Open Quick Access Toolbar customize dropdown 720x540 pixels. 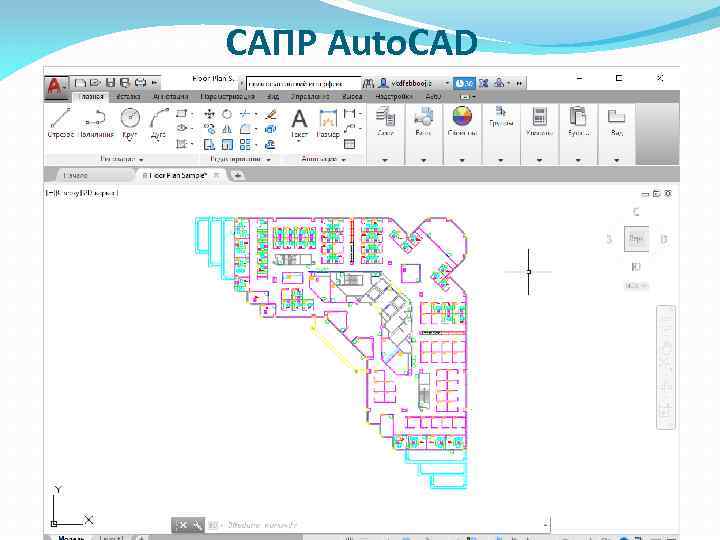tap(155, 83)
